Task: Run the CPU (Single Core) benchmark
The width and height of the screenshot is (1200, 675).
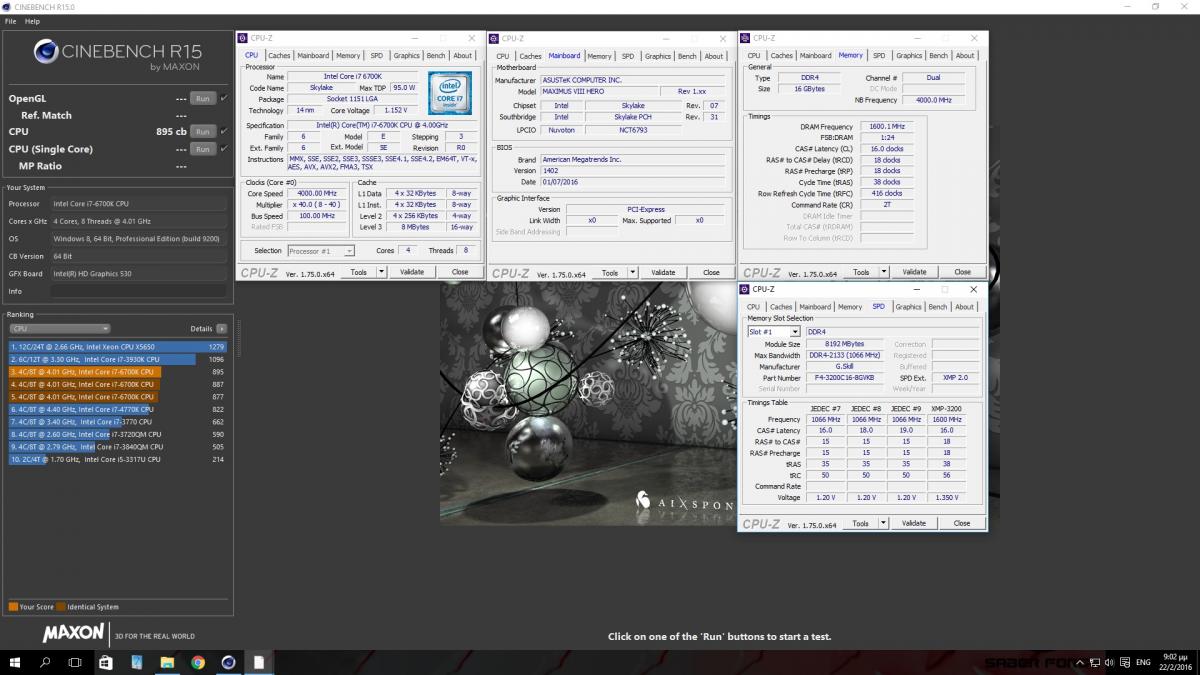Action: click(202, 149)
